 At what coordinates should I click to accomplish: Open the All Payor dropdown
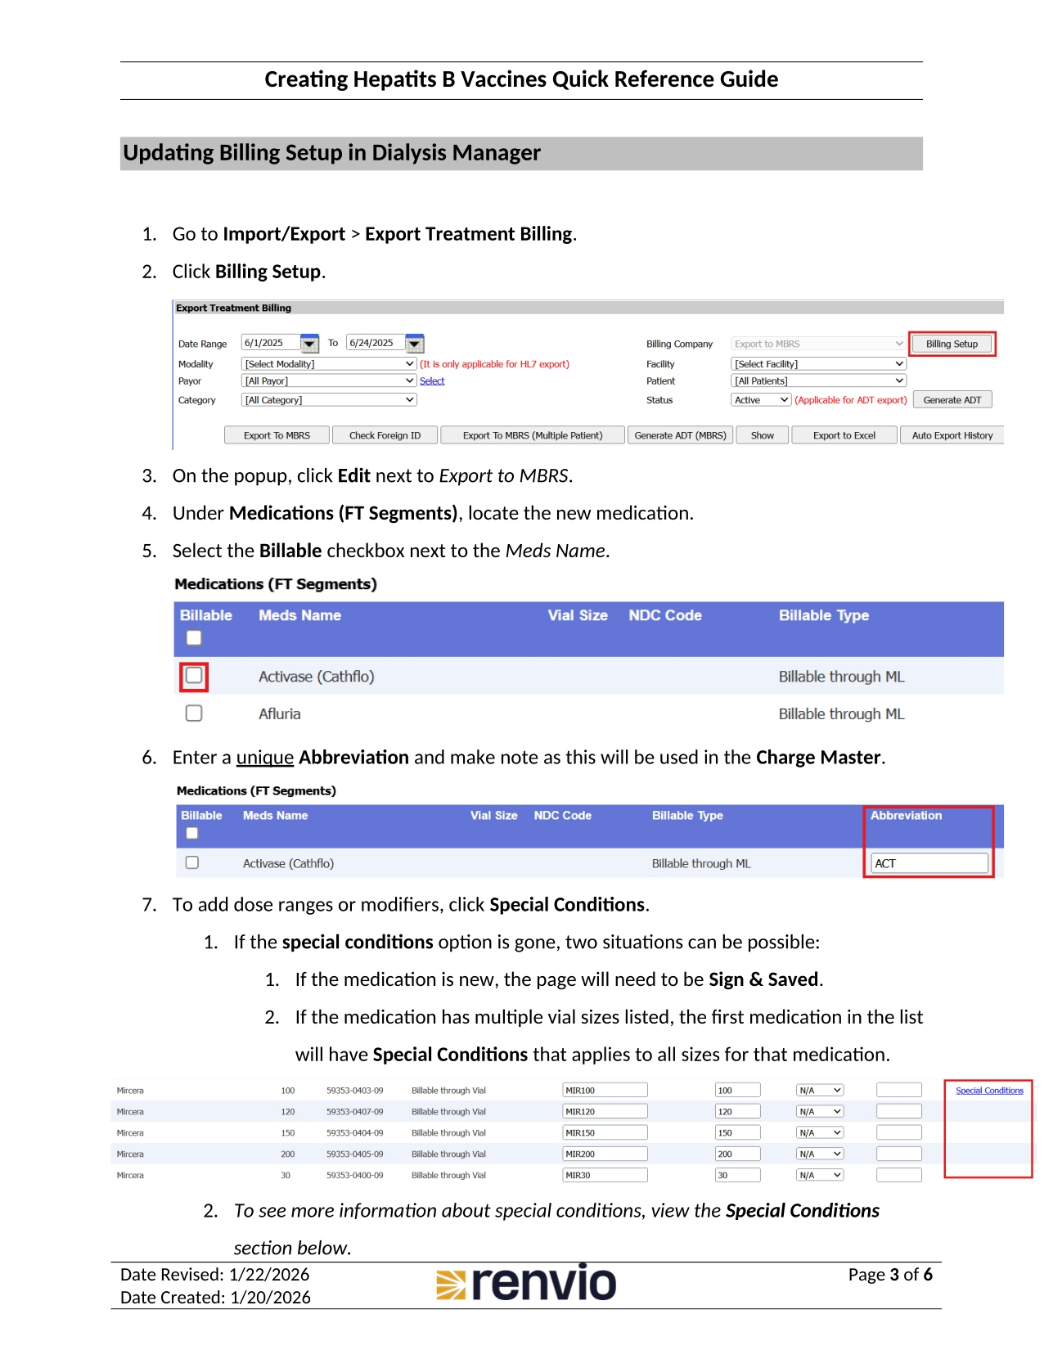[x=329, y=381]
